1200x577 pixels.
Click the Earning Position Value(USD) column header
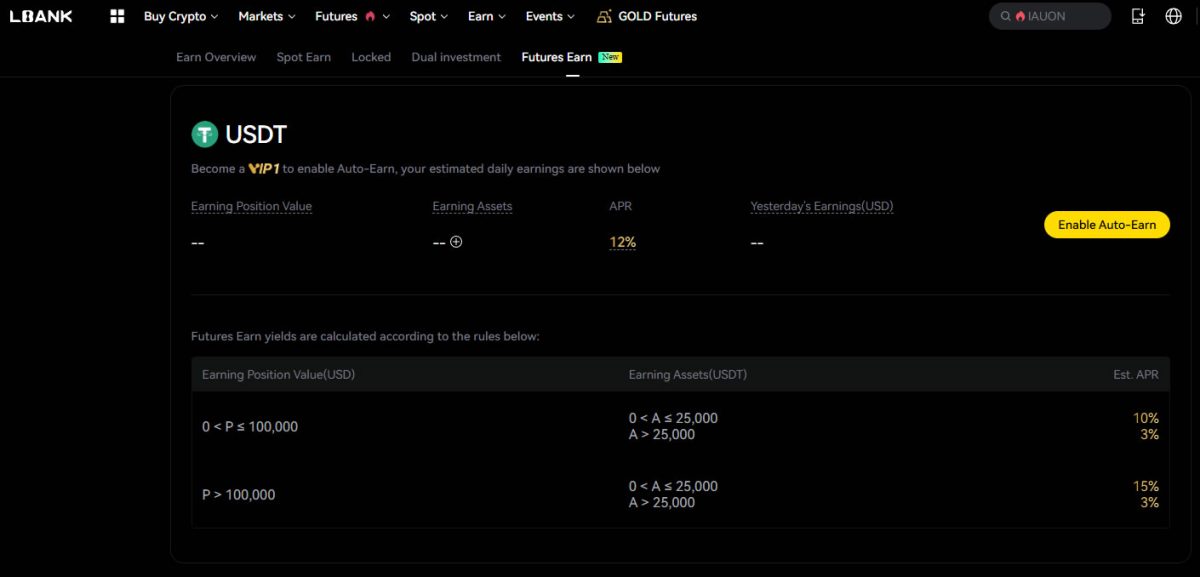(279, 374)
